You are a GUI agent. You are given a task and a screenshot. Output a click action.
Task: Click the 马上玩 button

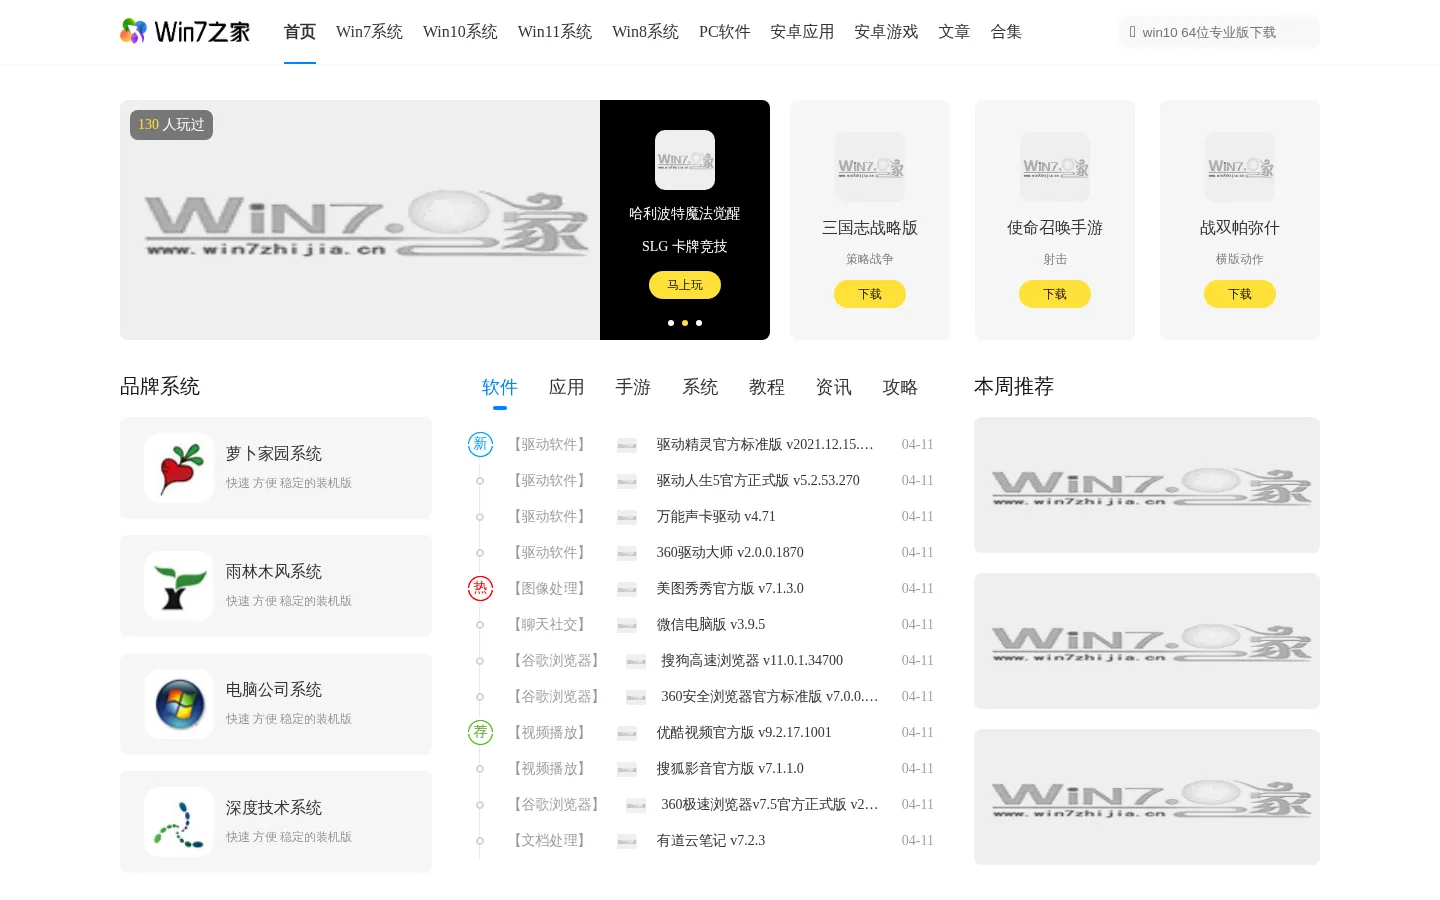click(685, 285)
